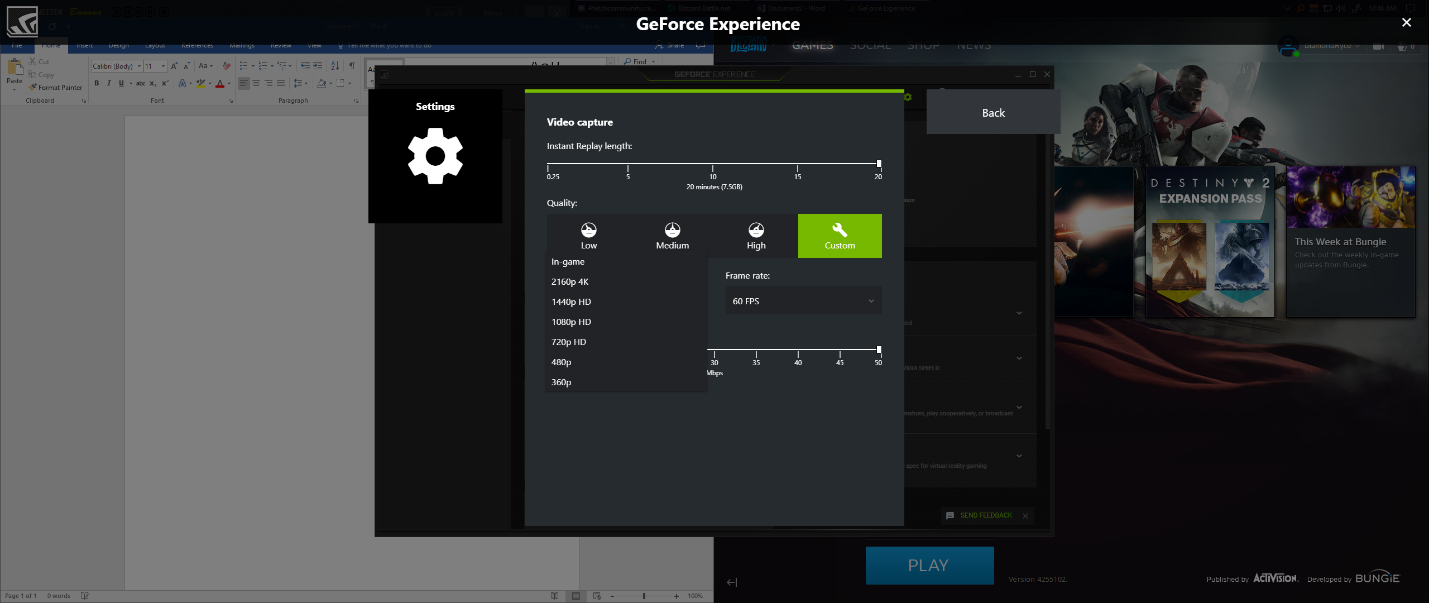1429x603 pixels.
Task: Click Tell me what you want to do
Action: point(389,45)
